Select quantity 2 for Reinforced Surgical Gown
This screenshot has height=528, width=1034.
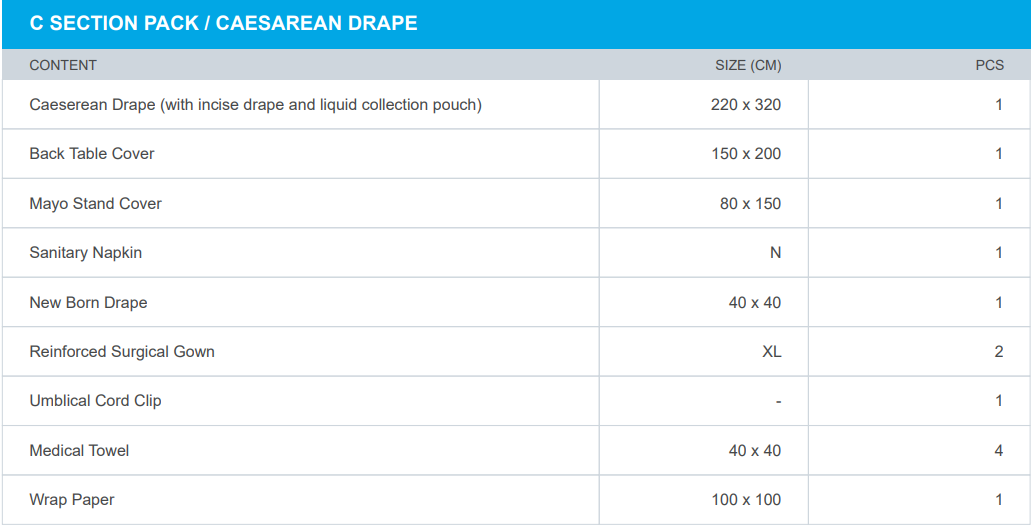(998, 352)
